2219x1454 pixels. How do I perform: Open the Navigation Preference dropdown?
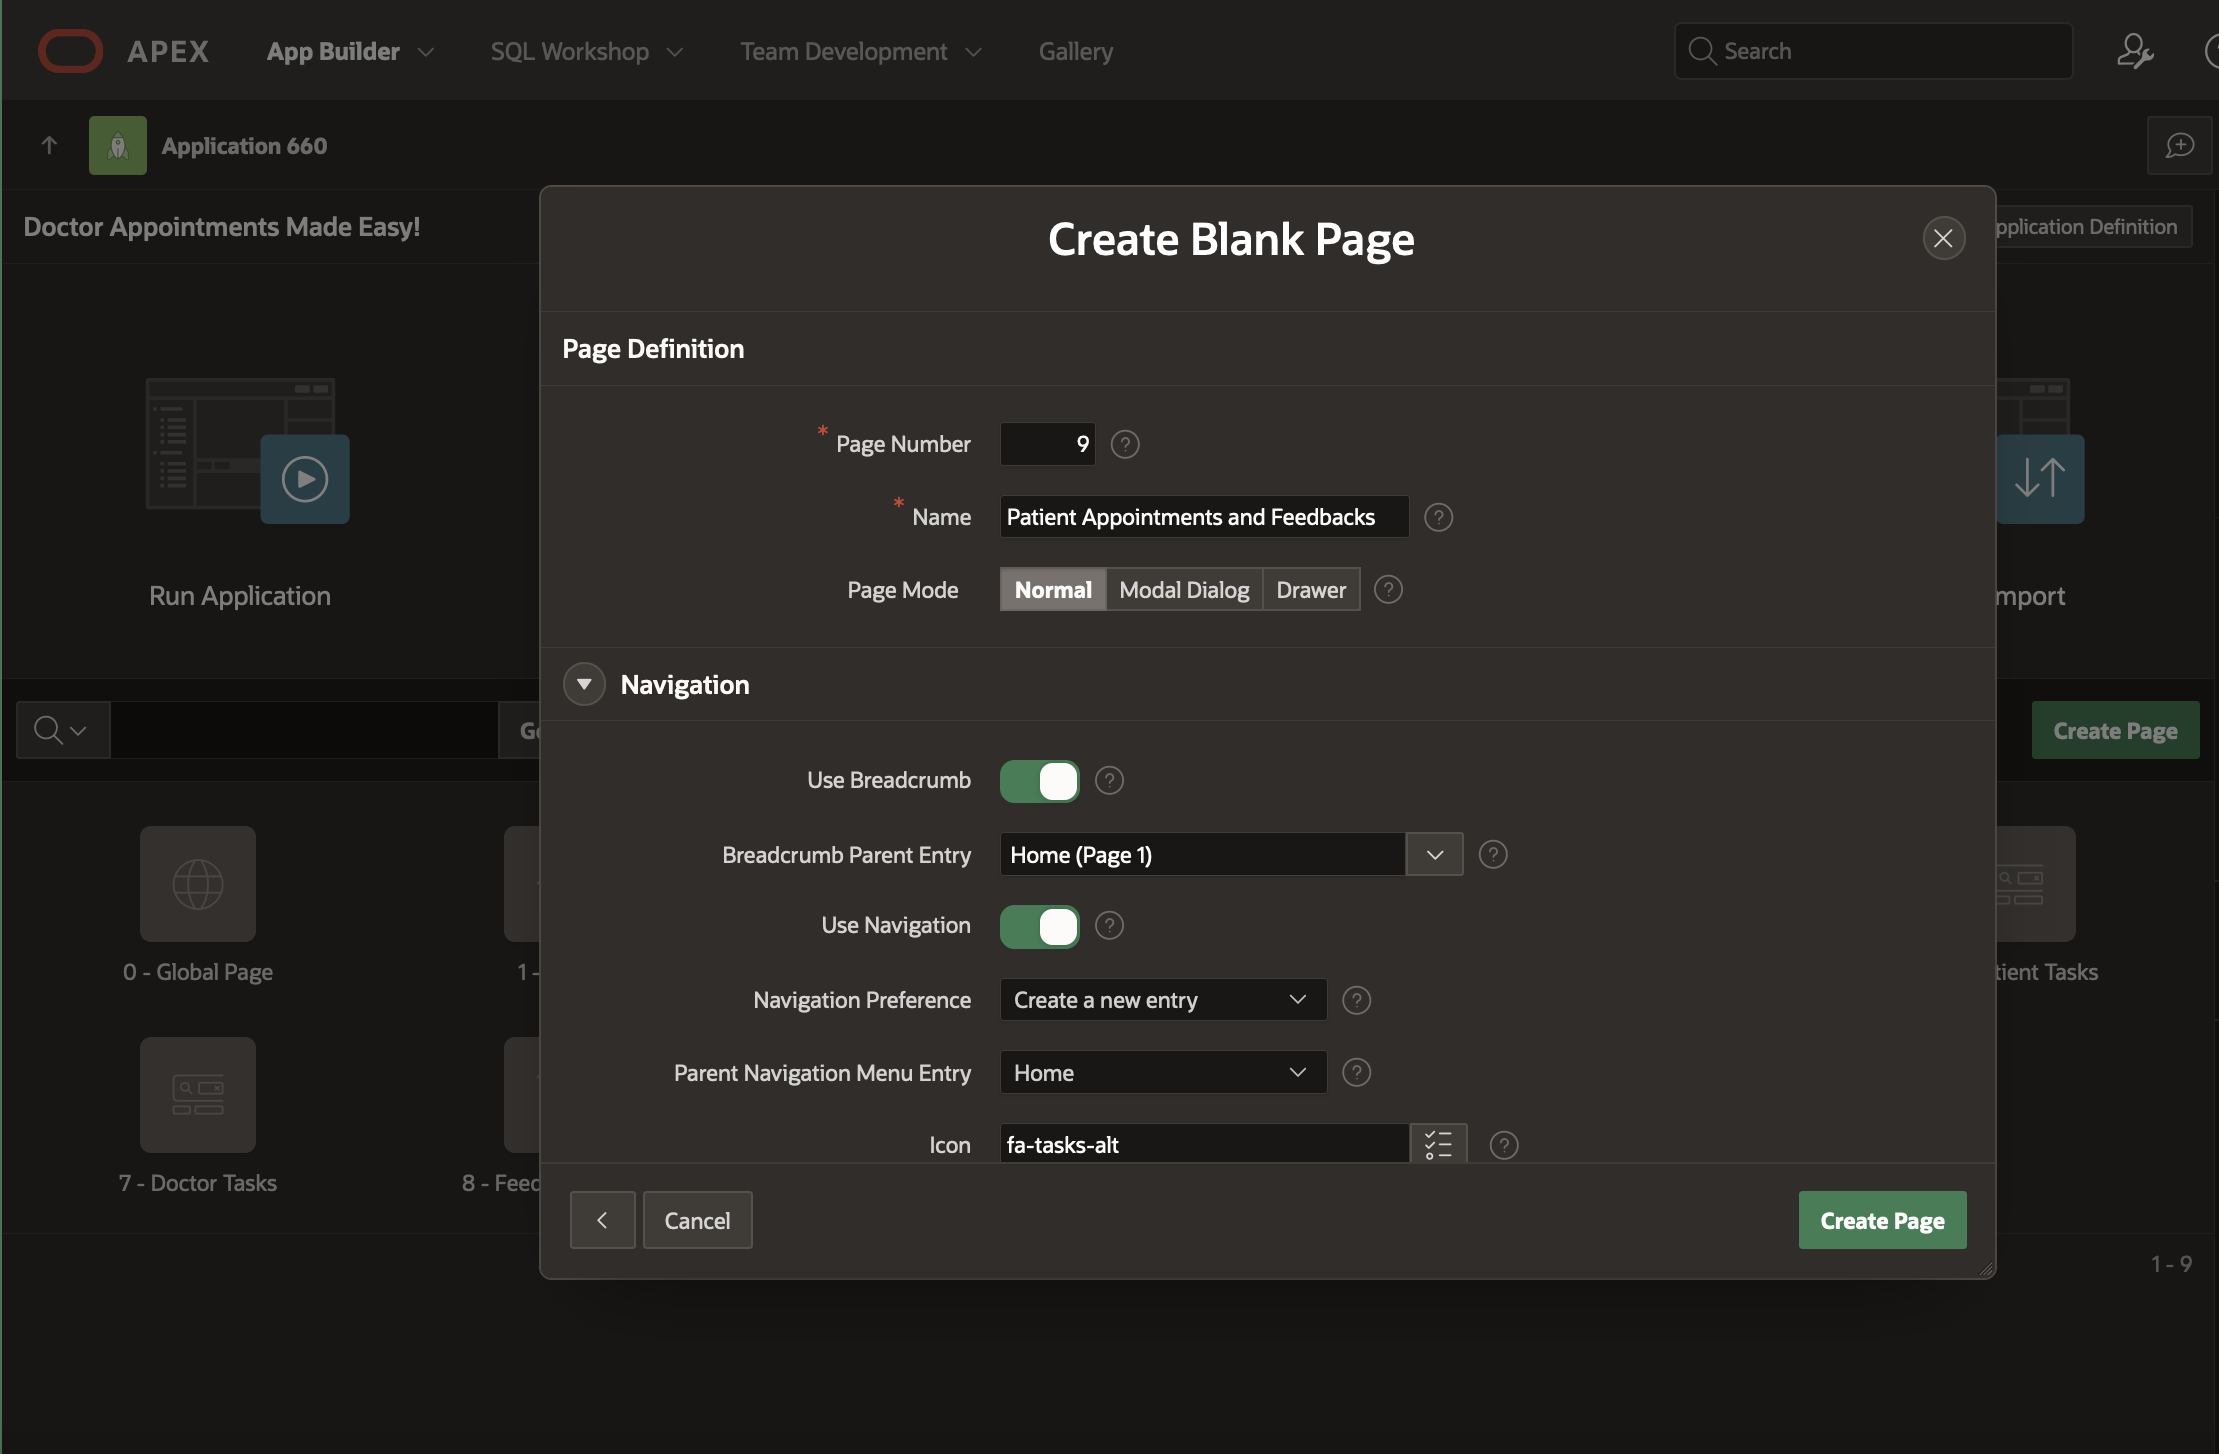(1162, 1000)
